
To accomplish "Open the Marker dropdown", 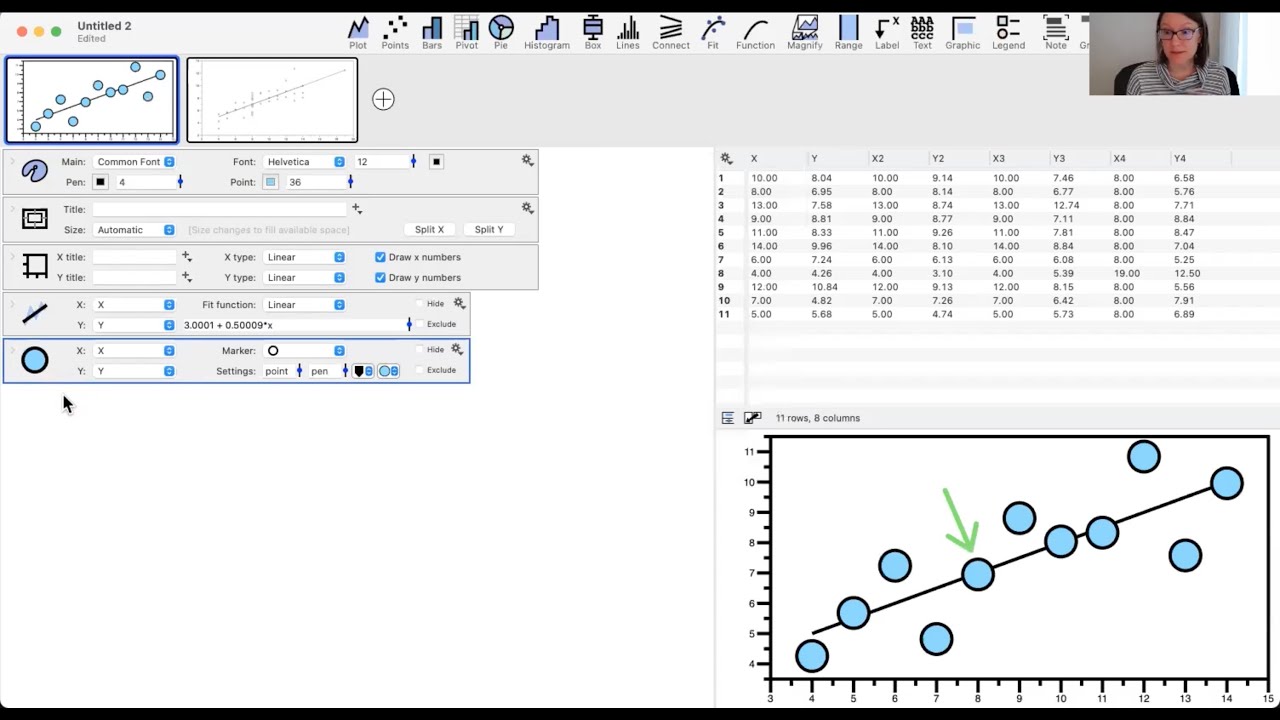I will [304, 351].
